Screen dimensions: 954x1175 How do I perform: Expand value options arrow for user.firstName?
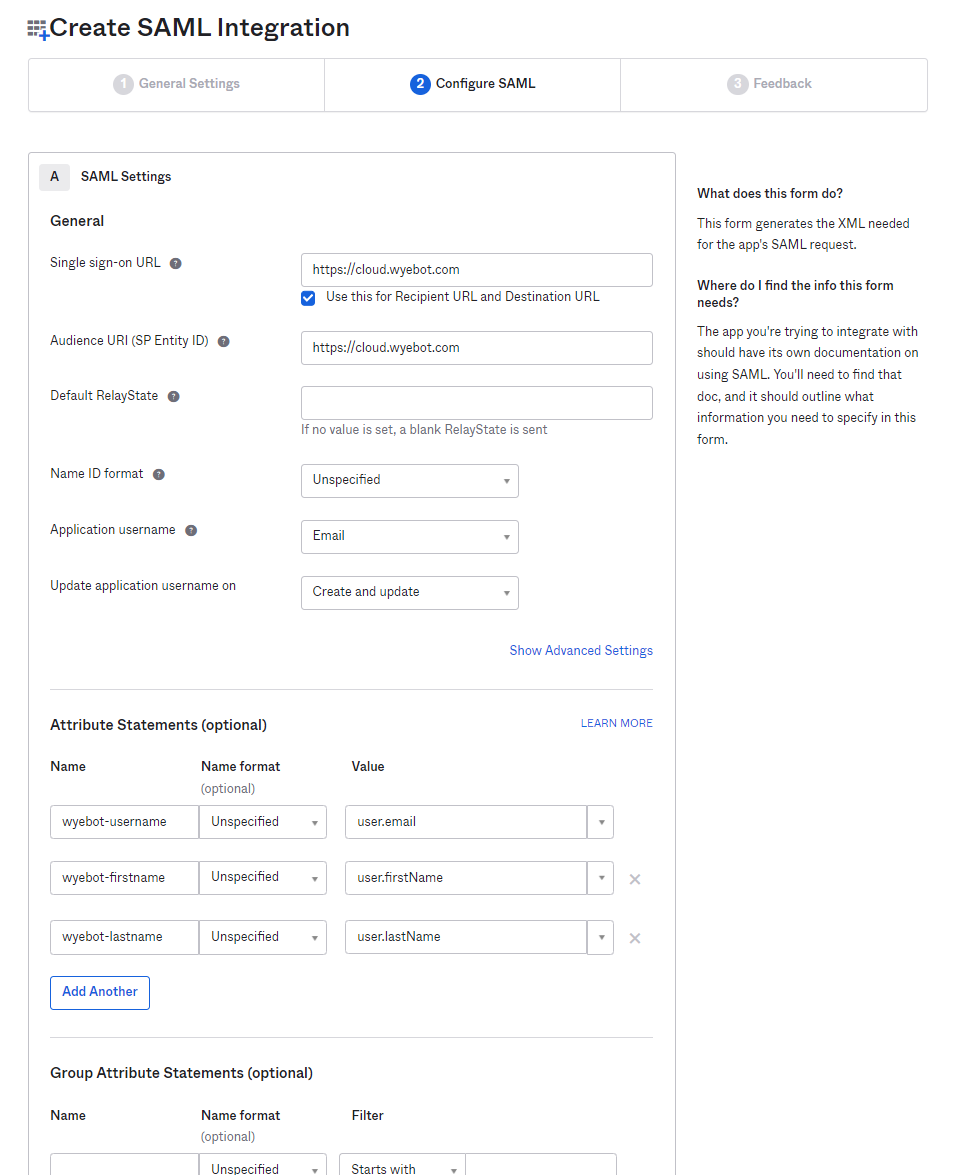[601, 878]
